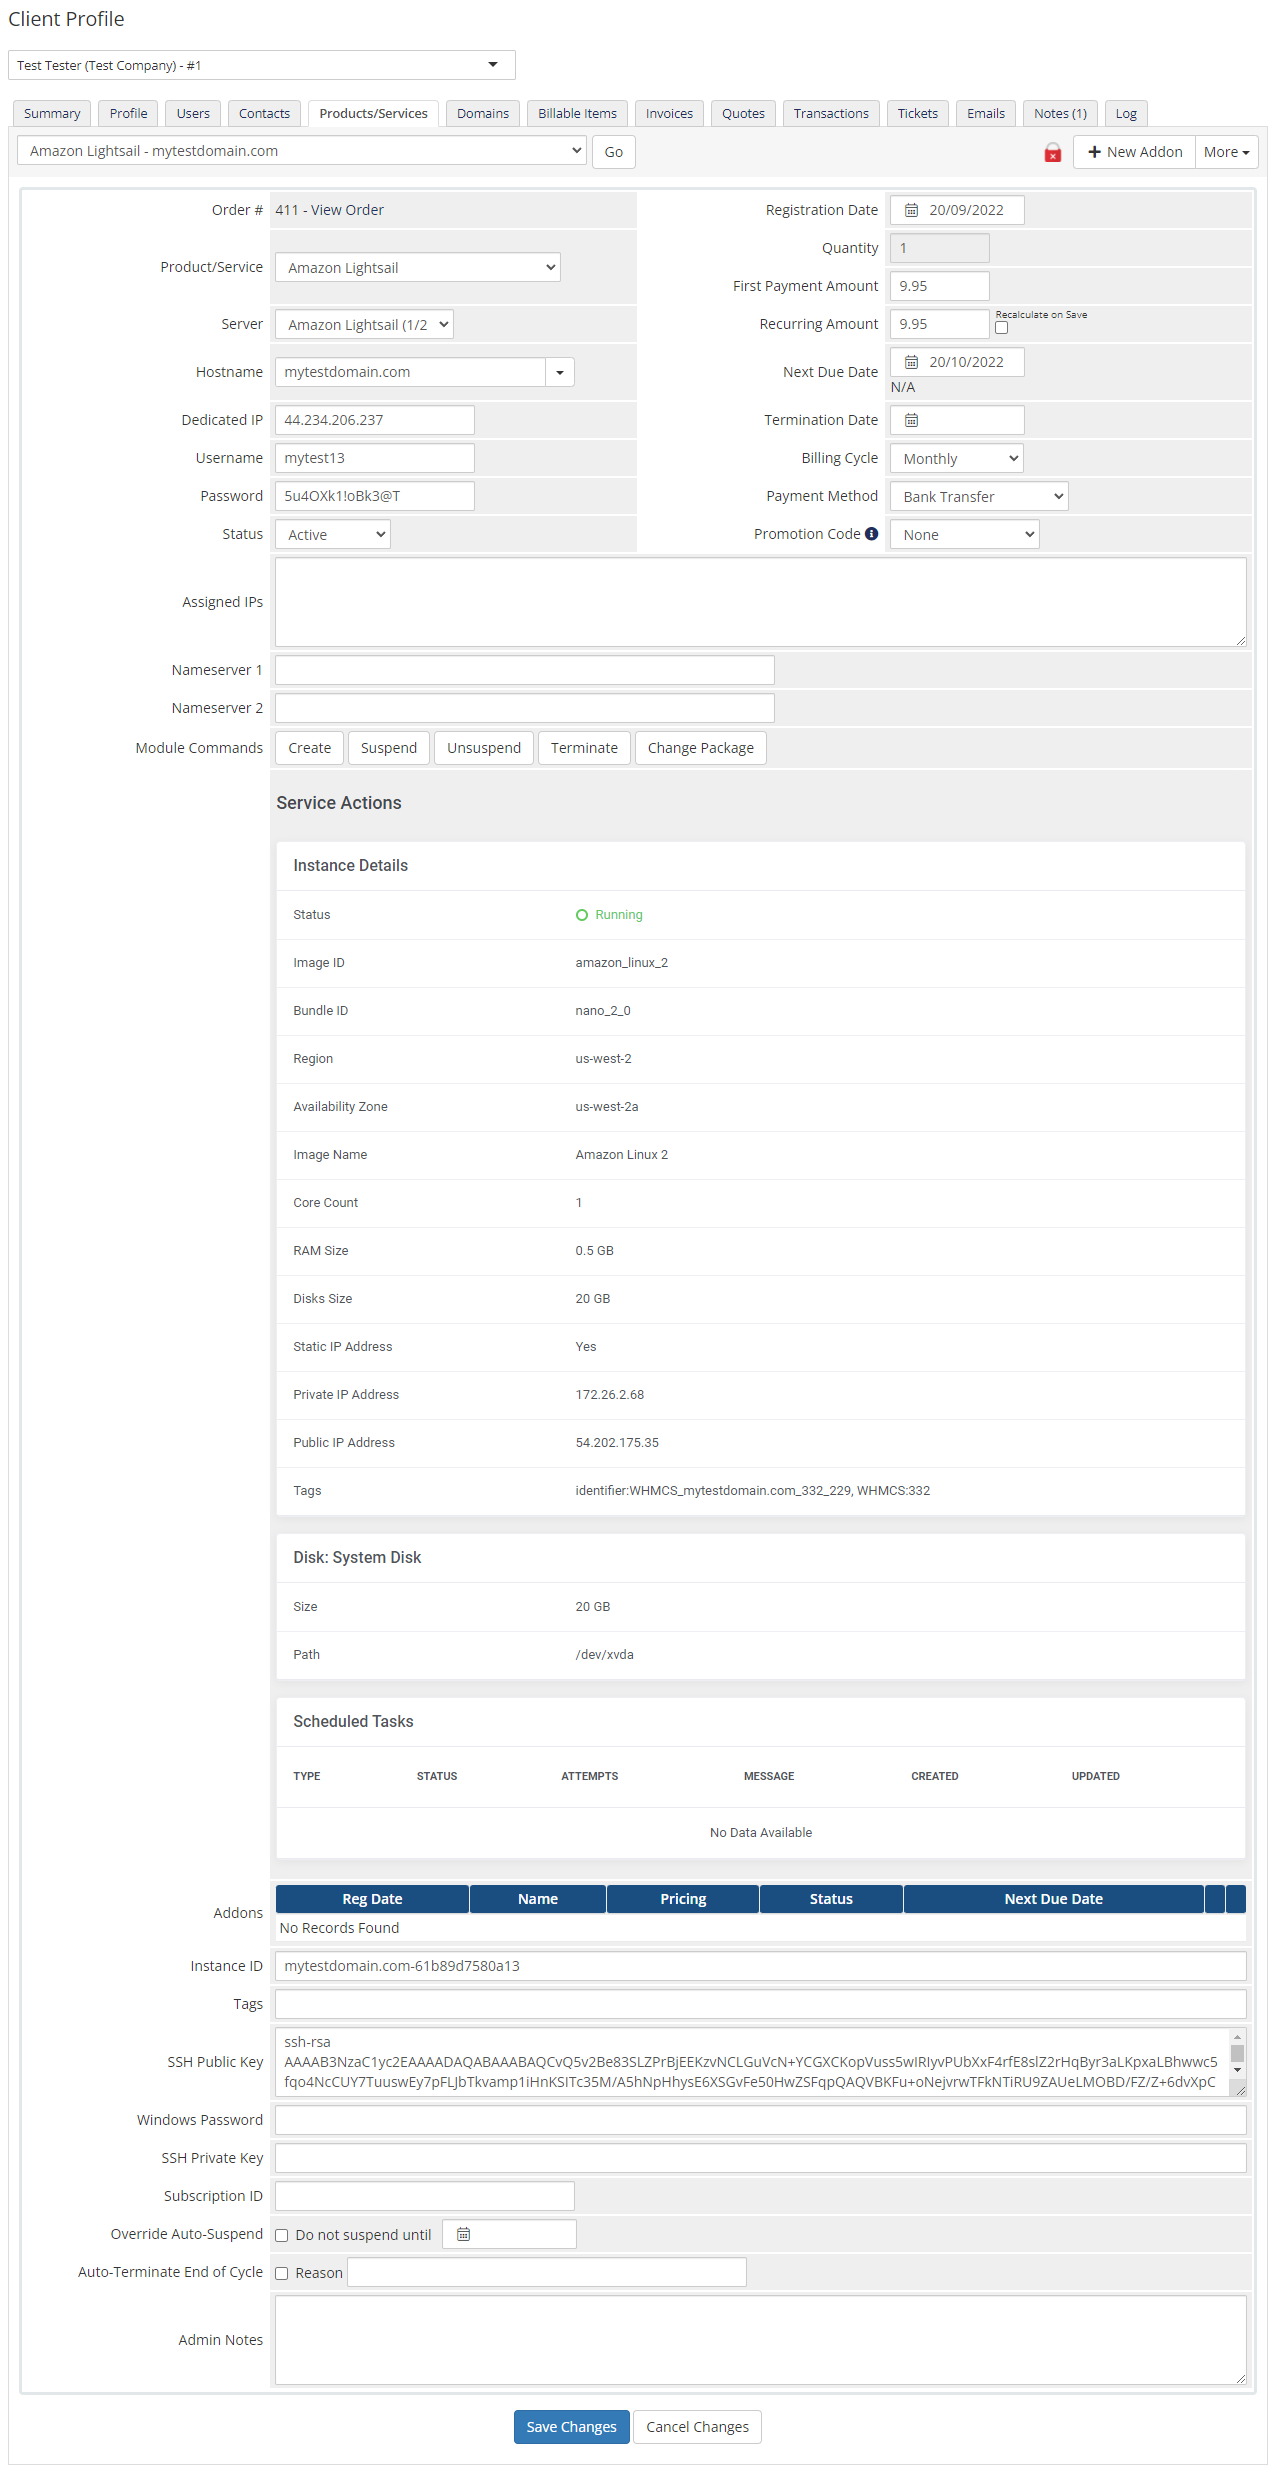Click Recurring Amount field

click(940, 324)
